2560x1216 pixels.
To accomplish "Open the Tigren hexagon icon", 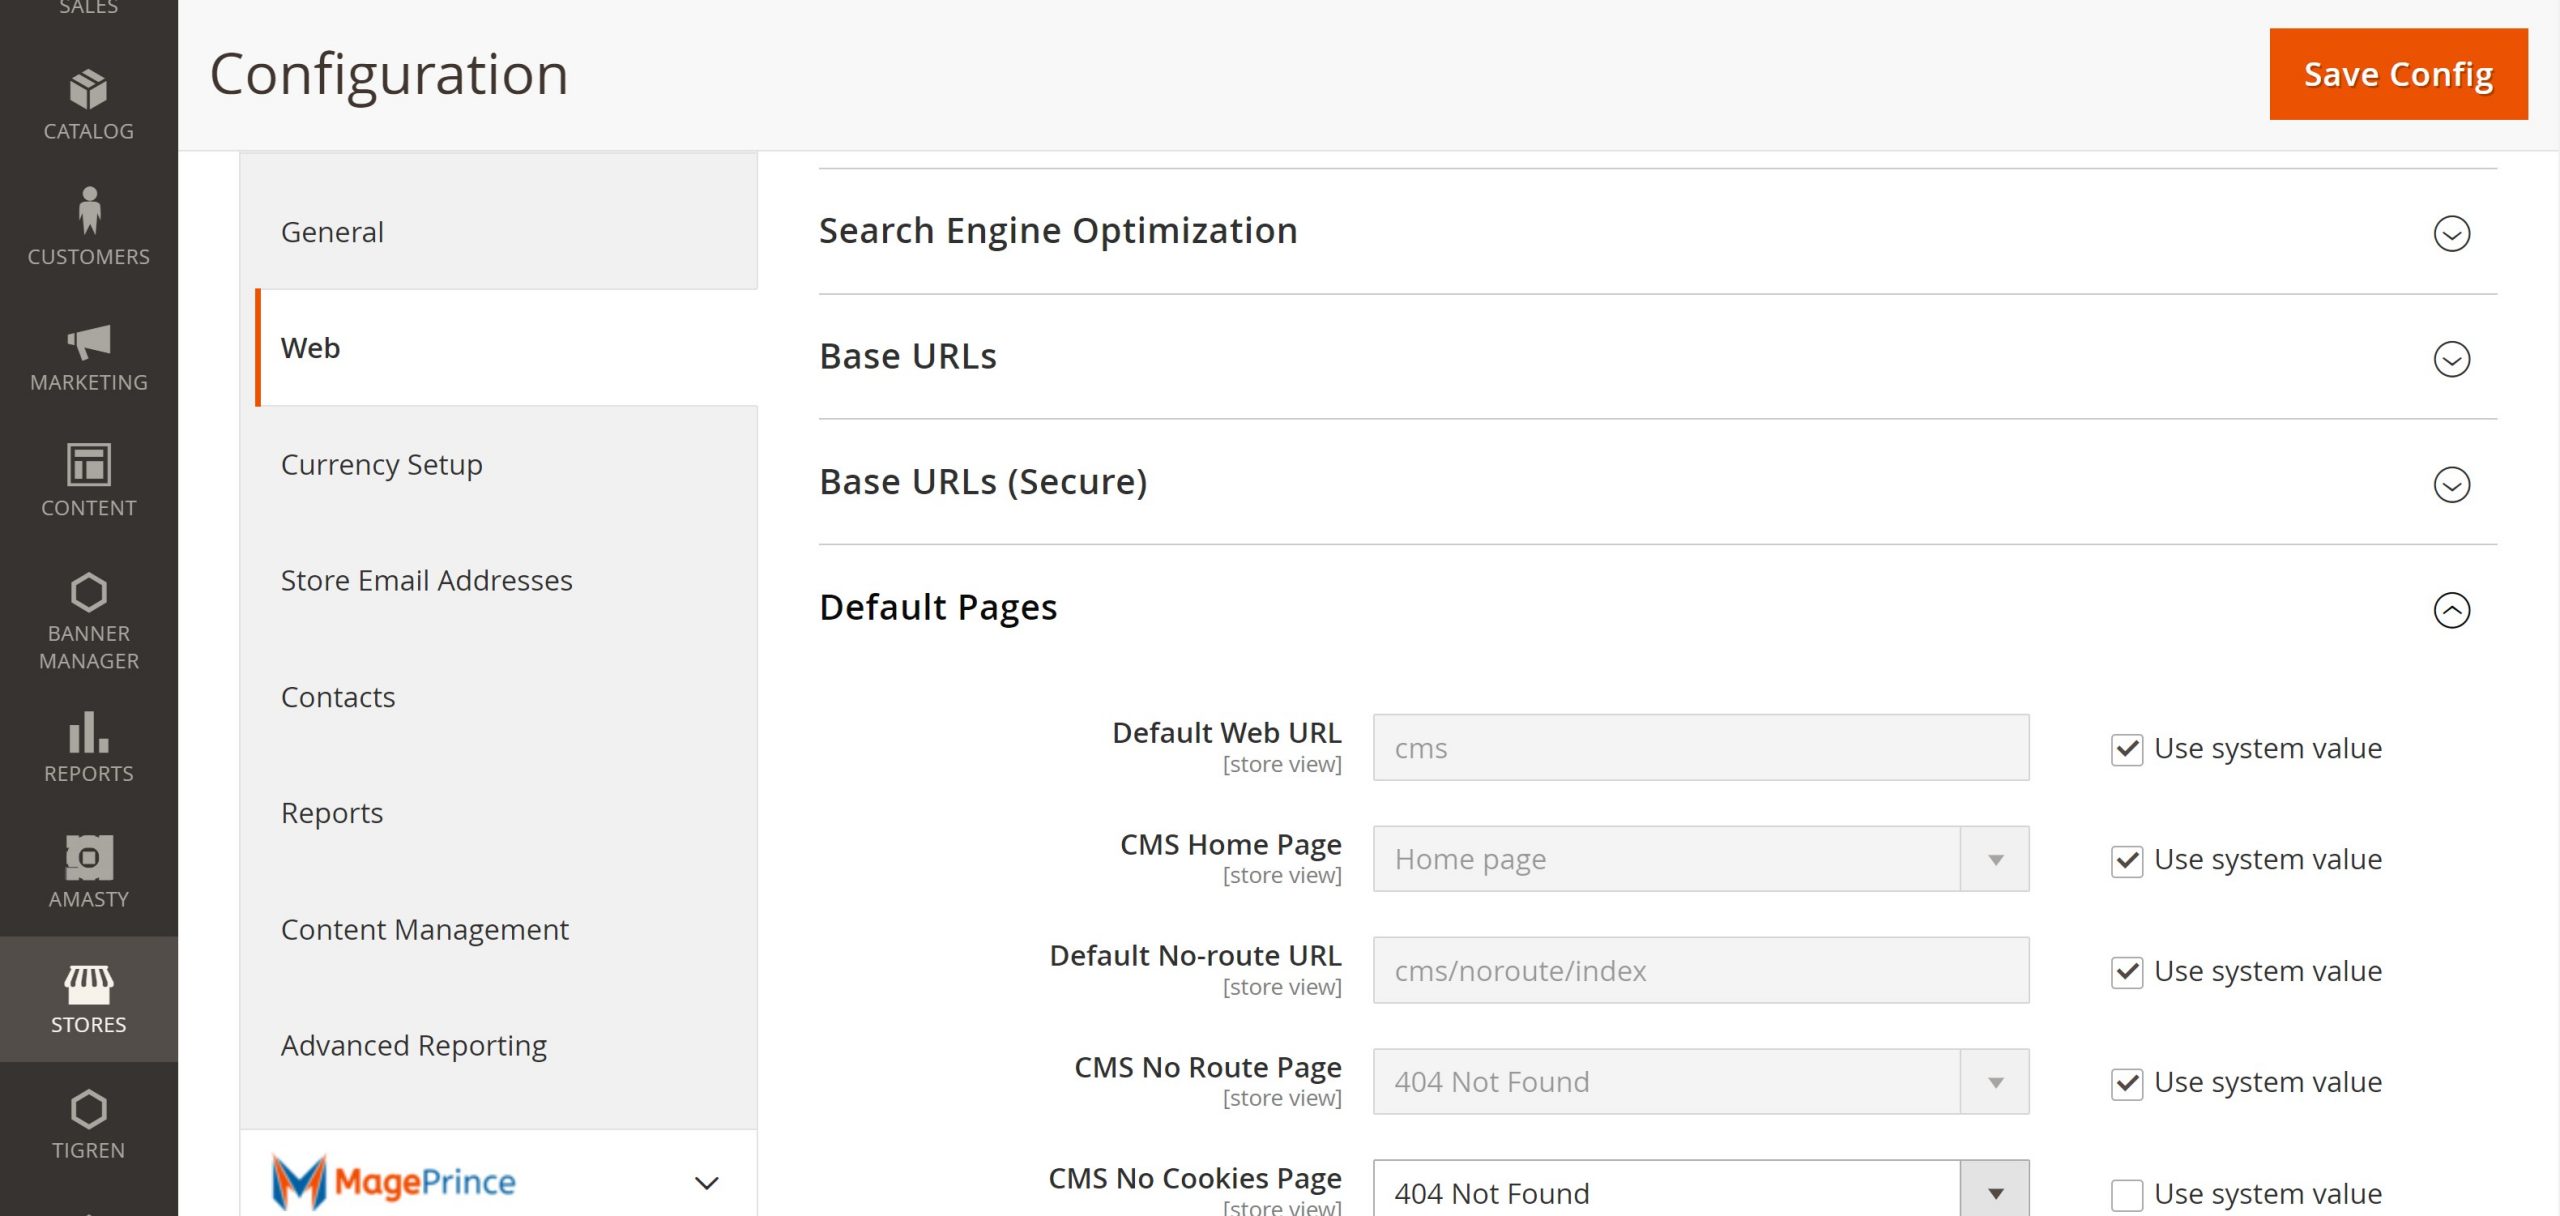I will coord(88,1110).
